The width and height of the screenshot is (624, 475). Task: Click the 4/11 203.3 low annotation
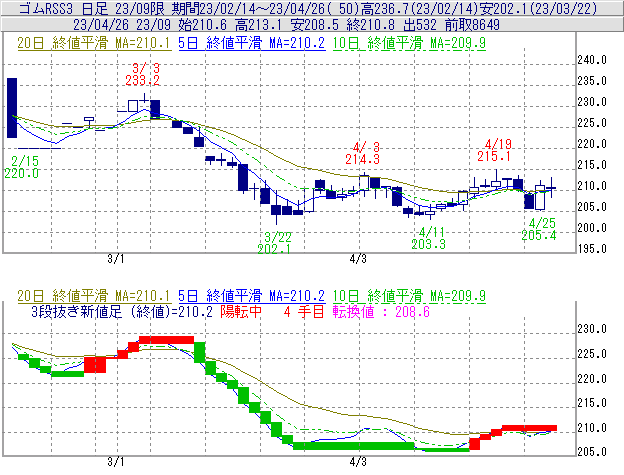pos(429,238)
